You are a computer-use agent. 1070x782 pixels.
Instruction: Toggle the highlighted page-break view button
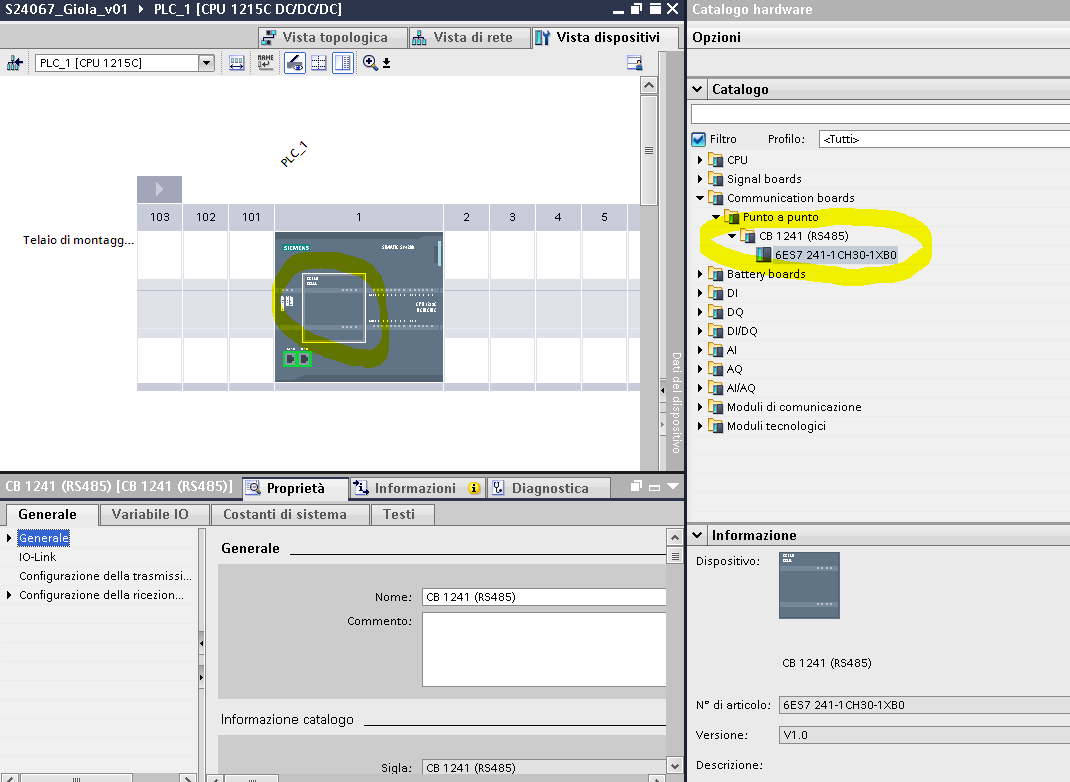pos(343,63)
